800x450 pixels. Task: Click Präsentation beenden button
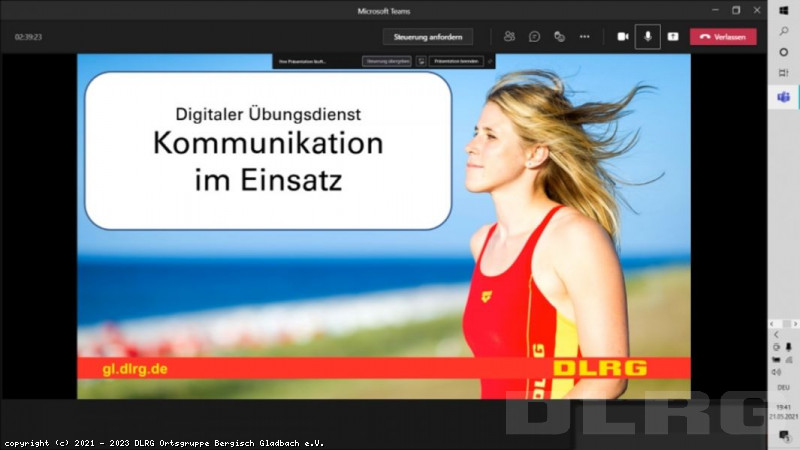(x=456, y=61)
